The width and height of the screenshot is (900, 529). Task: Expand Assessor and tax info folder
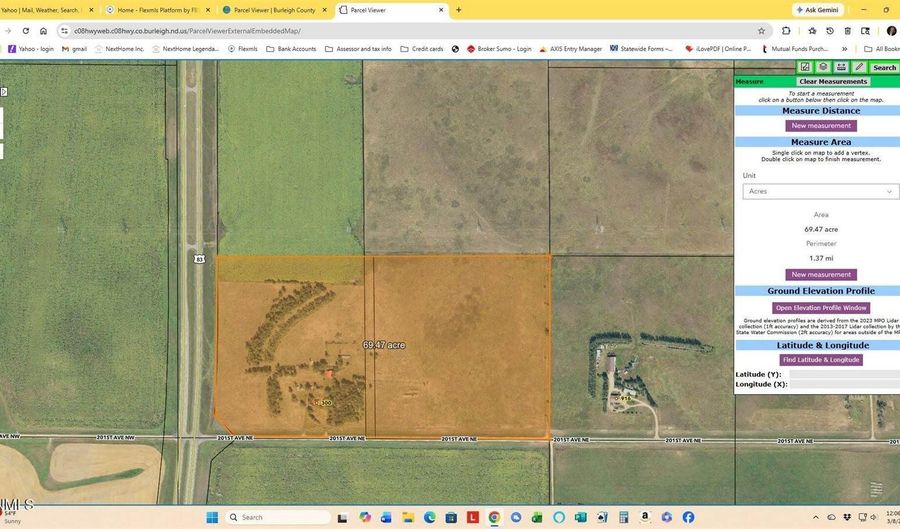click(358, 49)
